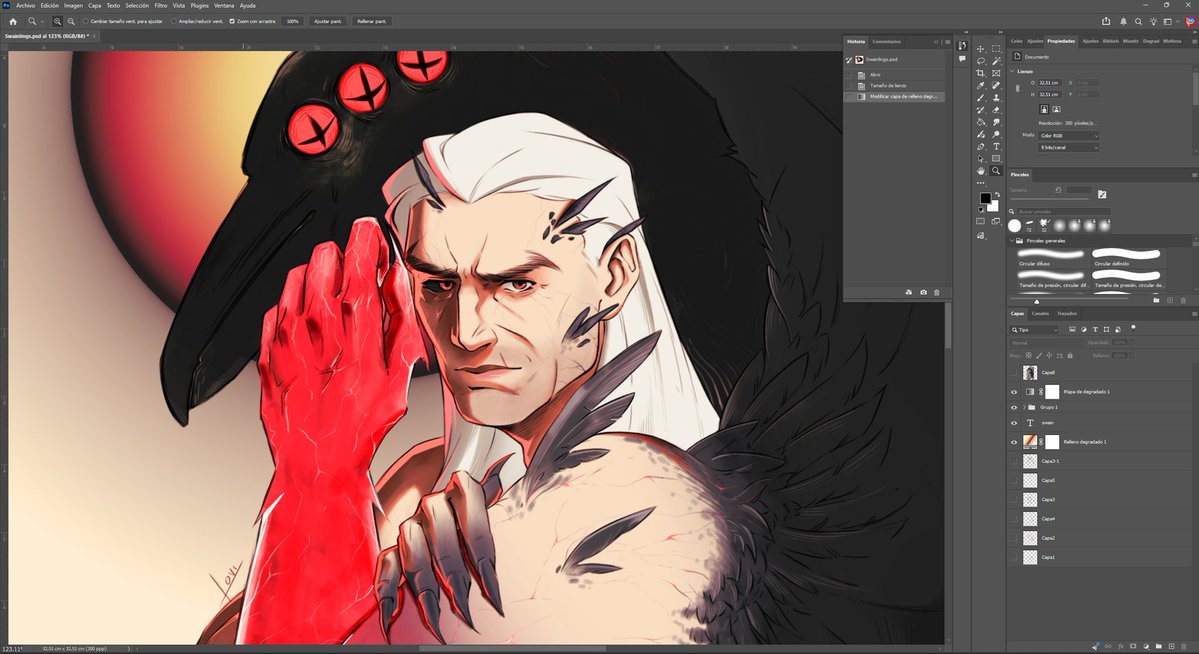The height and width of the screenshot is (654, 1199).
Task: Enable 'Cambiar tamaño vent. para ajustar' checkbox
Action: click(86, 21)
